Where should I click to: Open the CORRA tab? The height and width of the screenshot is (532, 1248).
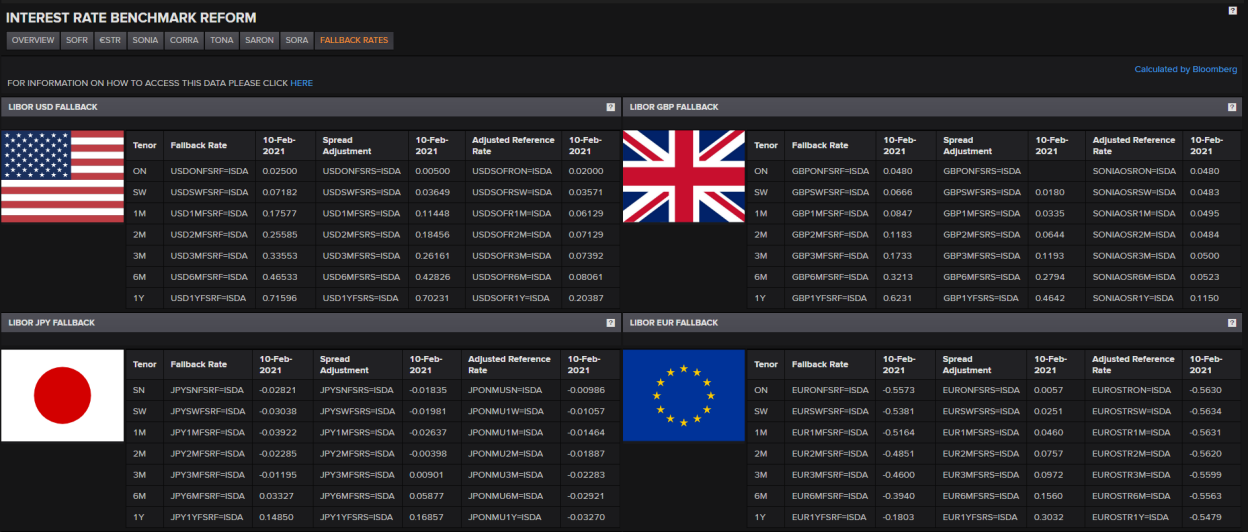(184, 41)
